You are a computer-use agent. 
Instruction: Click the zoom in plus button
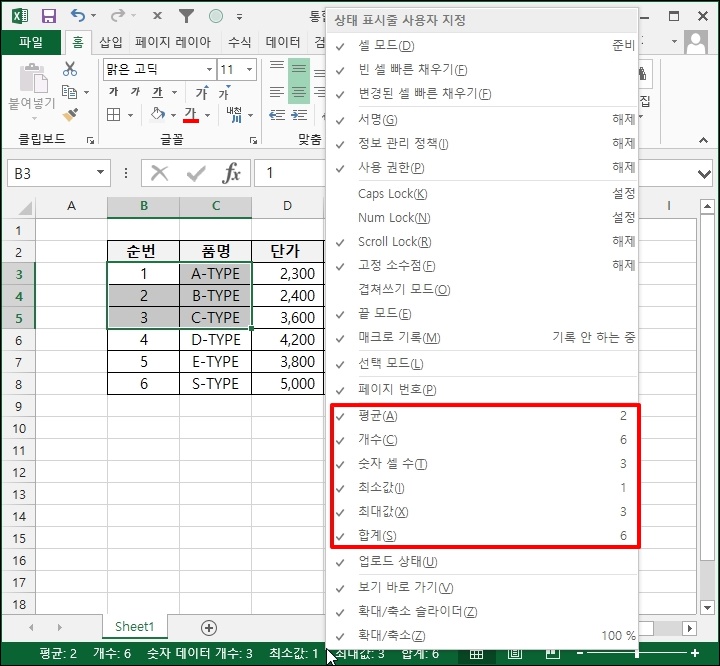coord(695,653)
